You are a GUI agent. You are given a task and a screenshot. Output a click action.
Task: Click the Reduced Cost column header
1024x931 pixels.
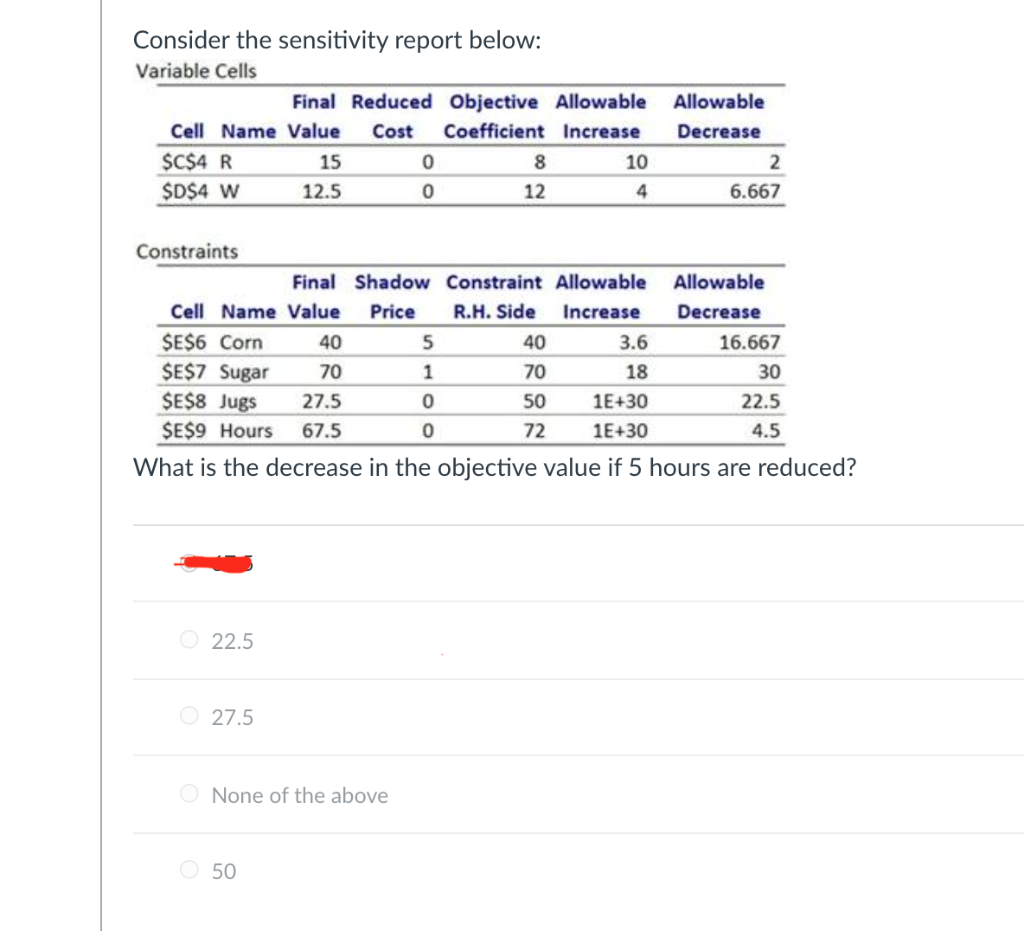pos(391,116)
